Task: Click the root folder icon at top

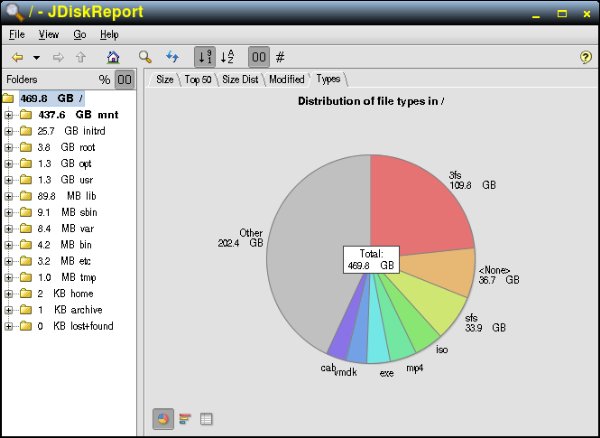Action: click(x=8, y=98)
